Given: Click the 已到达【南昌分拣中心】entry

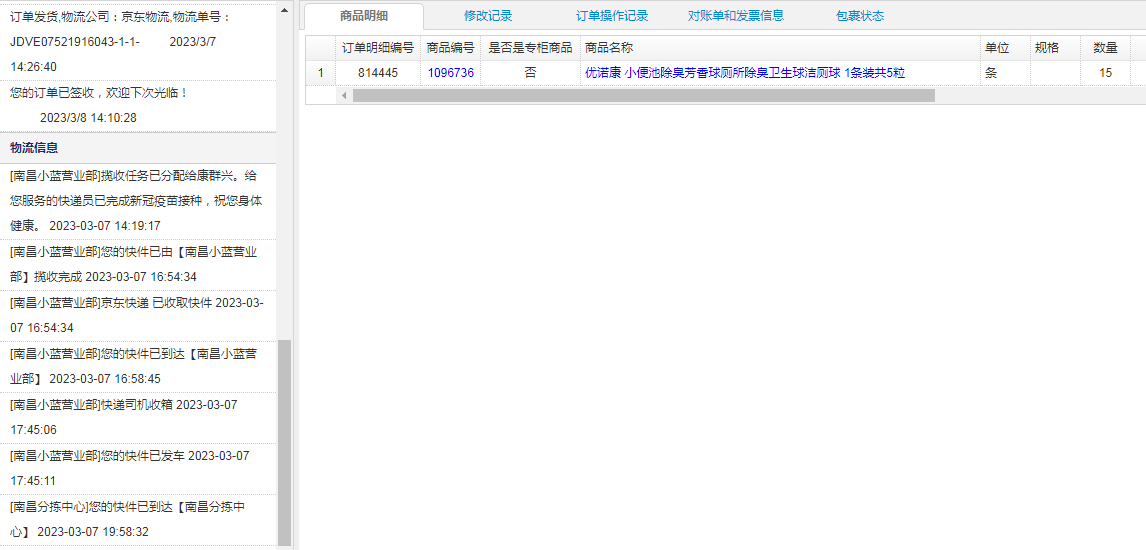Looking at the screenshot, I should 138,520.
